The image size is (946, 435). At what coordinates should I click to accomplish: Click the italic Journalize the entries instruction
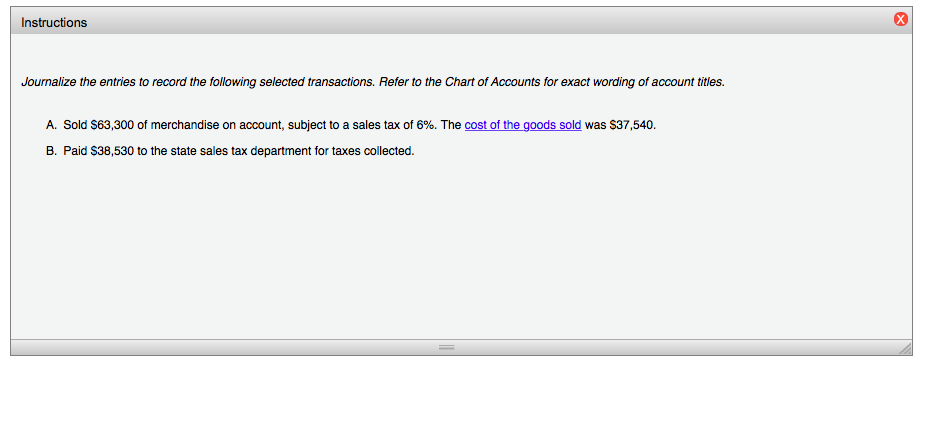tap(373, 82)
